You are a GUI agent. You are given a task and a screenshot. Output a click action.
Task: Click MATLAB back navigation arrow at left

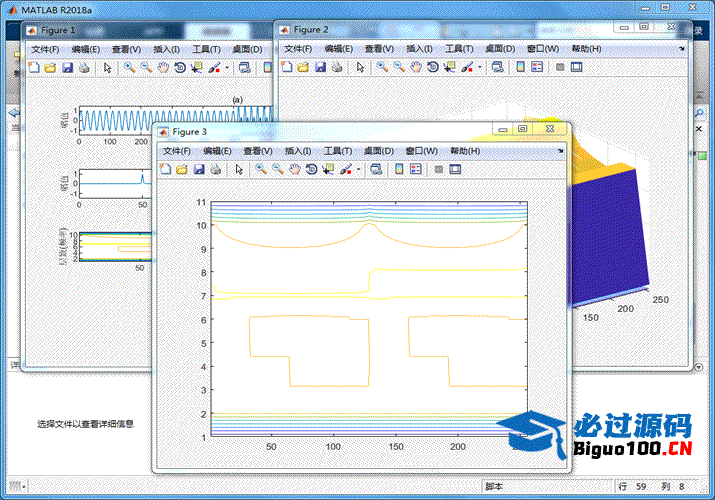click(x=14, y=113)
